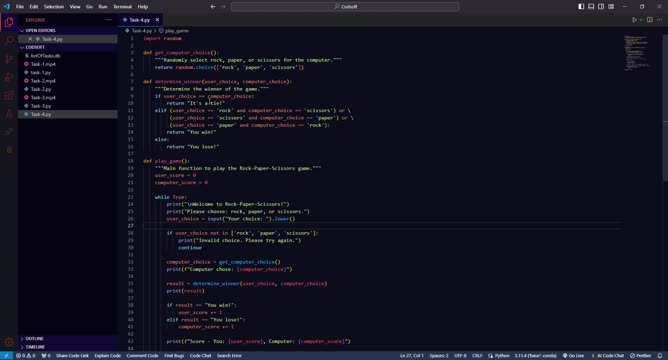Viewport: 668px width, 360px height.
Task: Open the Explorer Views and More Actions ellipsis
Action: [x=109, y=20]
